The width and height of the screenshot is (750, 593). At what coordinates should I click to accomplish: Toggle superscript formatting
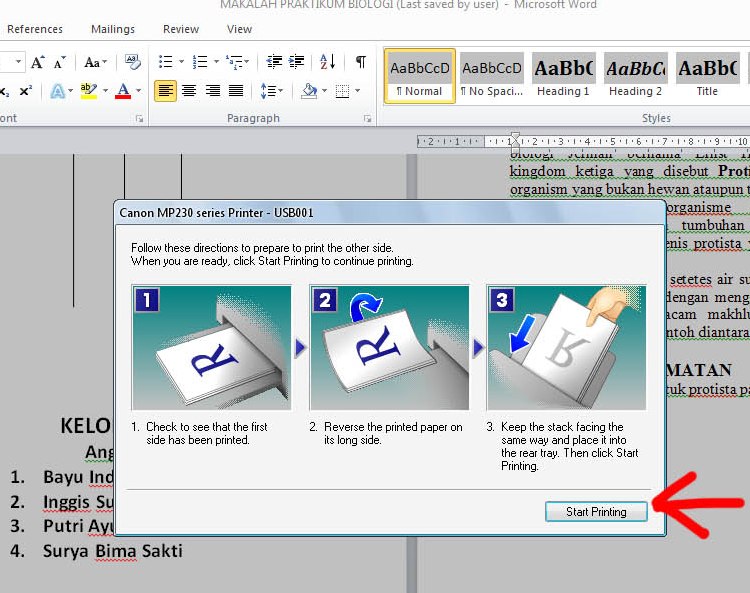click(x=26, y=91)
